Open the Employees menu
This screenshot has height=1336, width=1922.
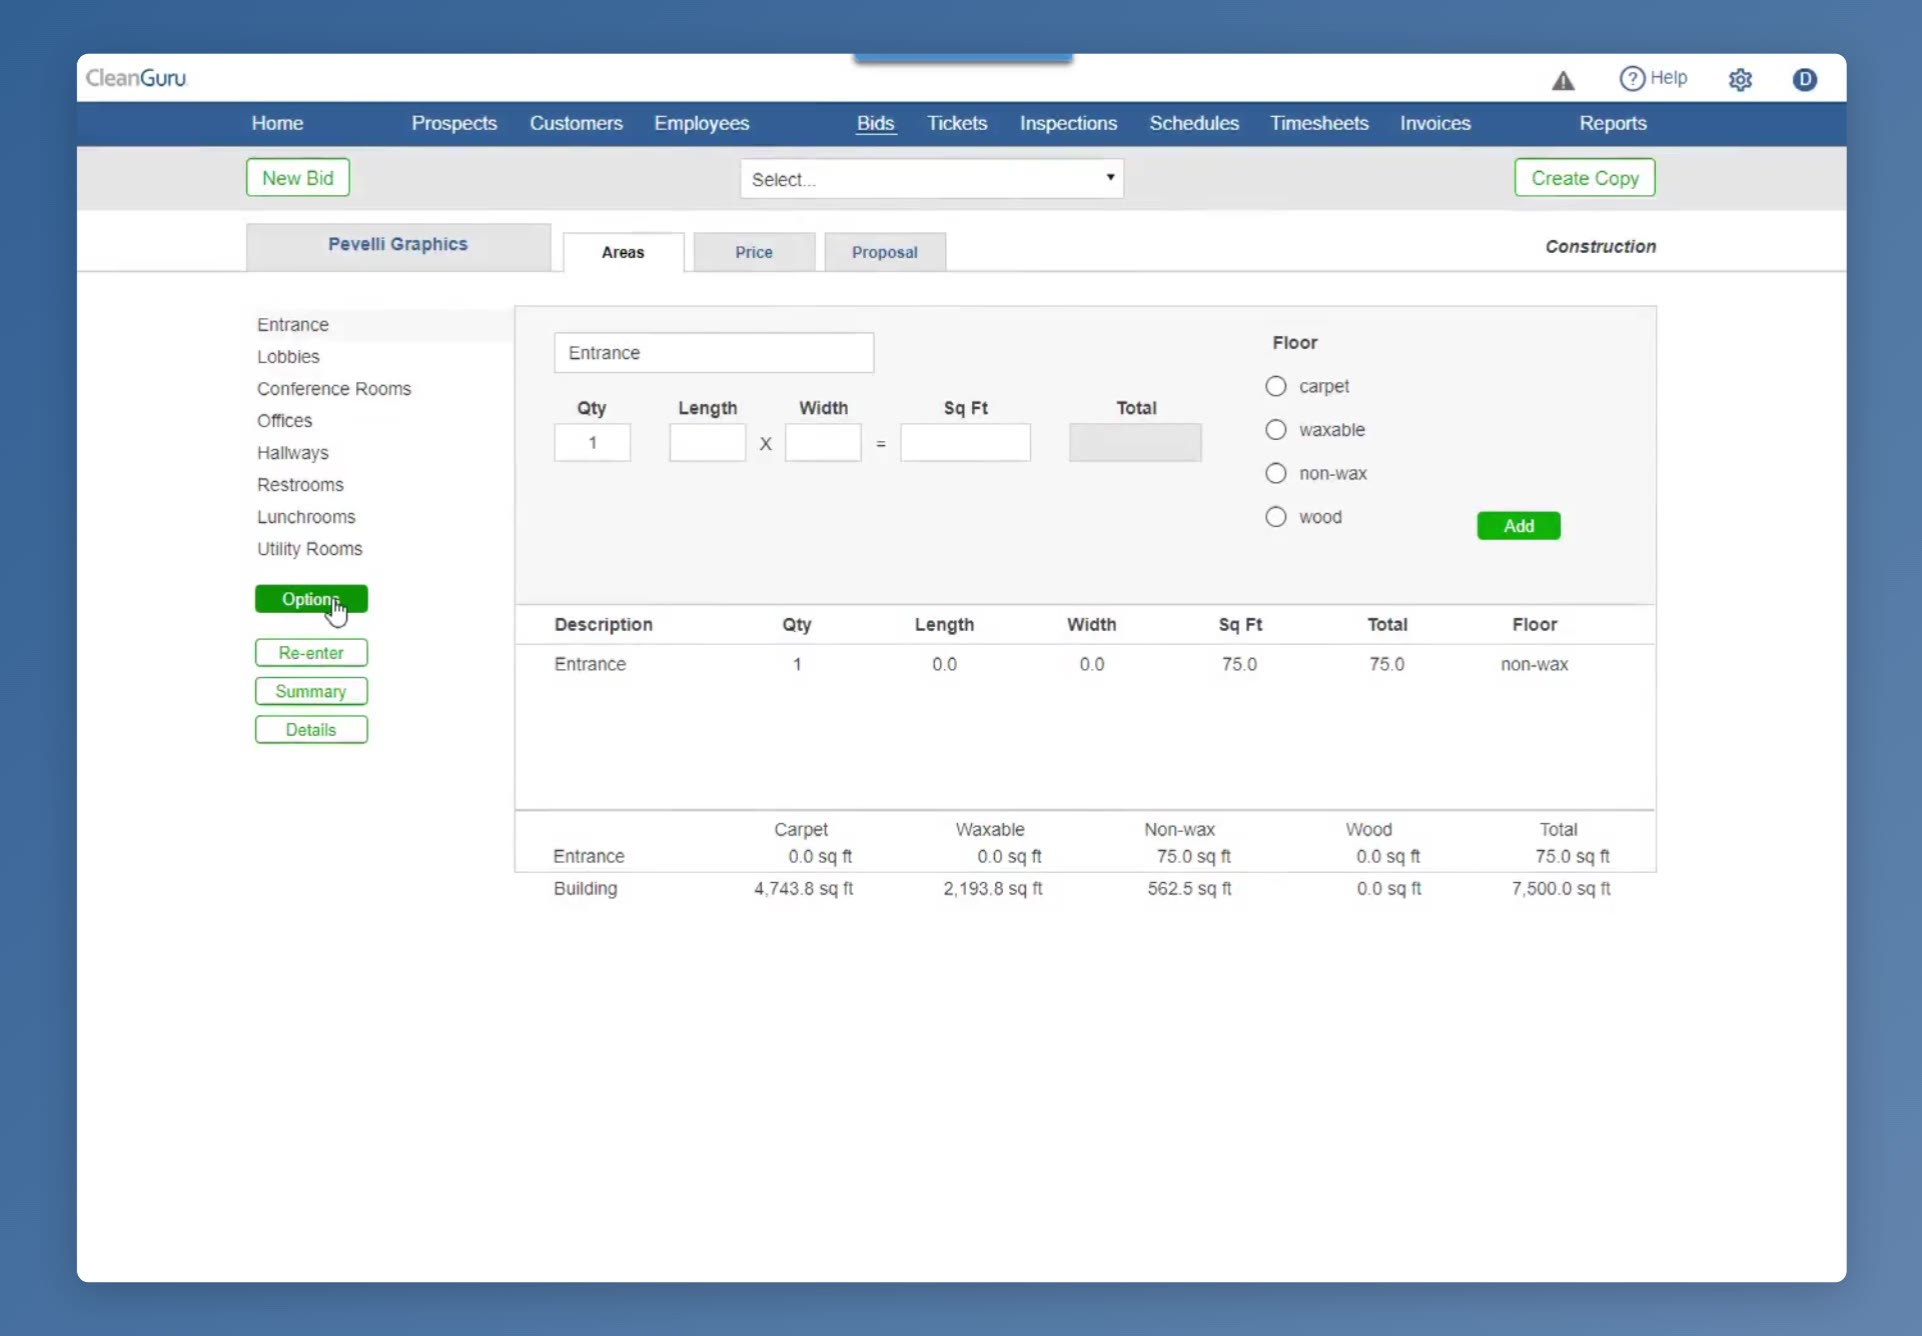pos(701,123)
